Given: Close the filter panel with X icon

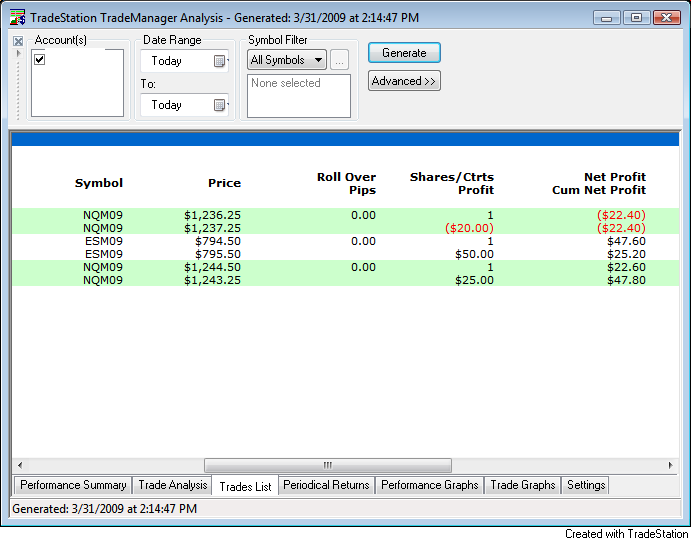Looking at the screenshot, I should click(x=18, y=41).
